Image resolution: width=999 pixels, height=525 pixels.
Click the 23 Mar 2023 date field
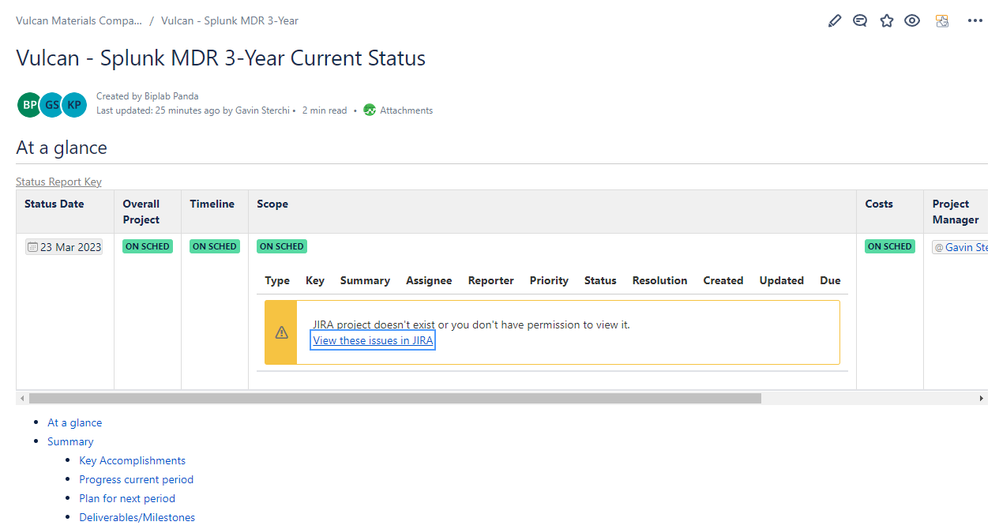pos(64,247)
